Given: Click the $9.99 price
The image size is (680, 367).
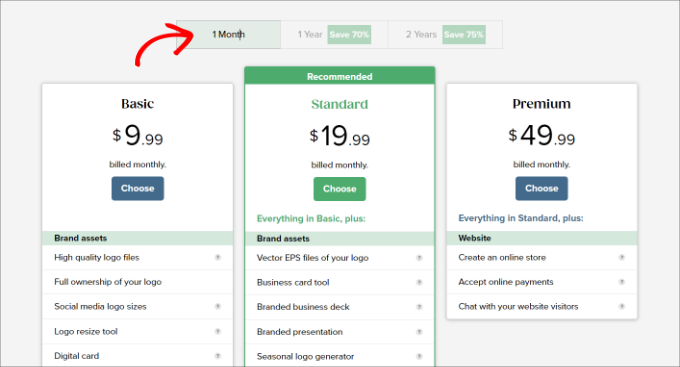Looking at the screenshot, I should tap(137, 135).
